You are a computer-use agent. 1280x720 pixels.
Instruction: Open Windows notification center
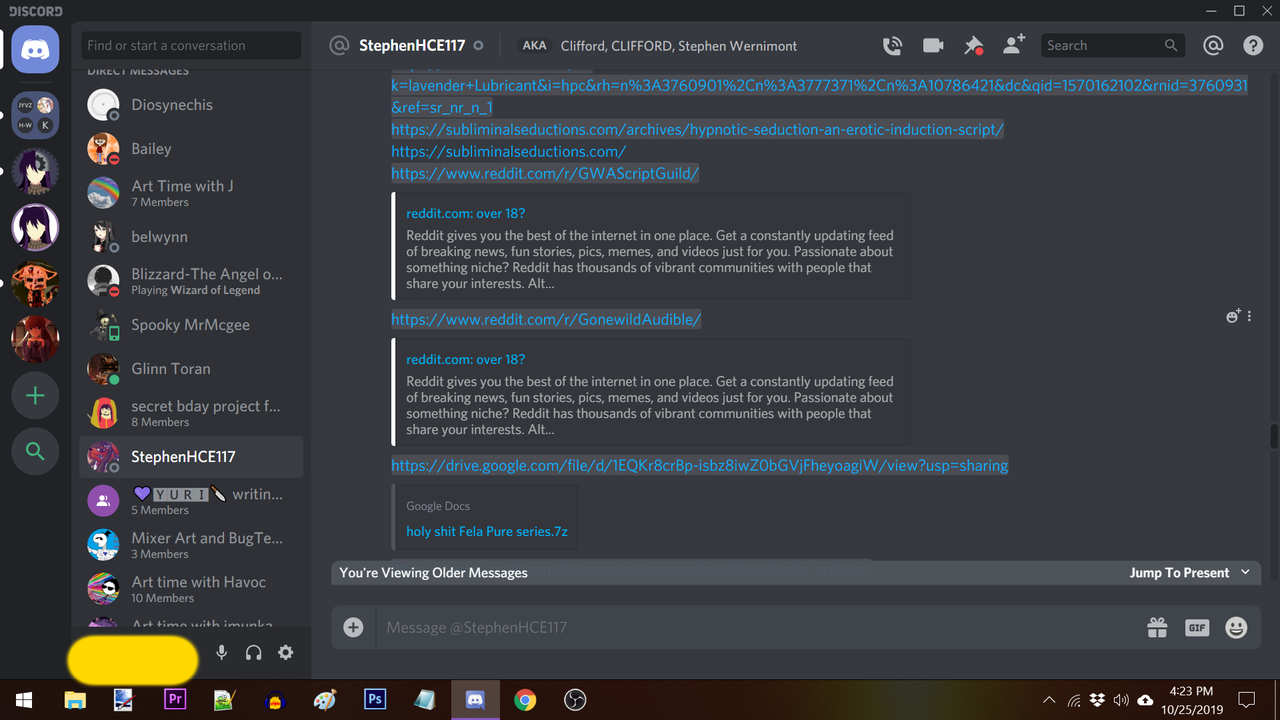click(1247, 700)
